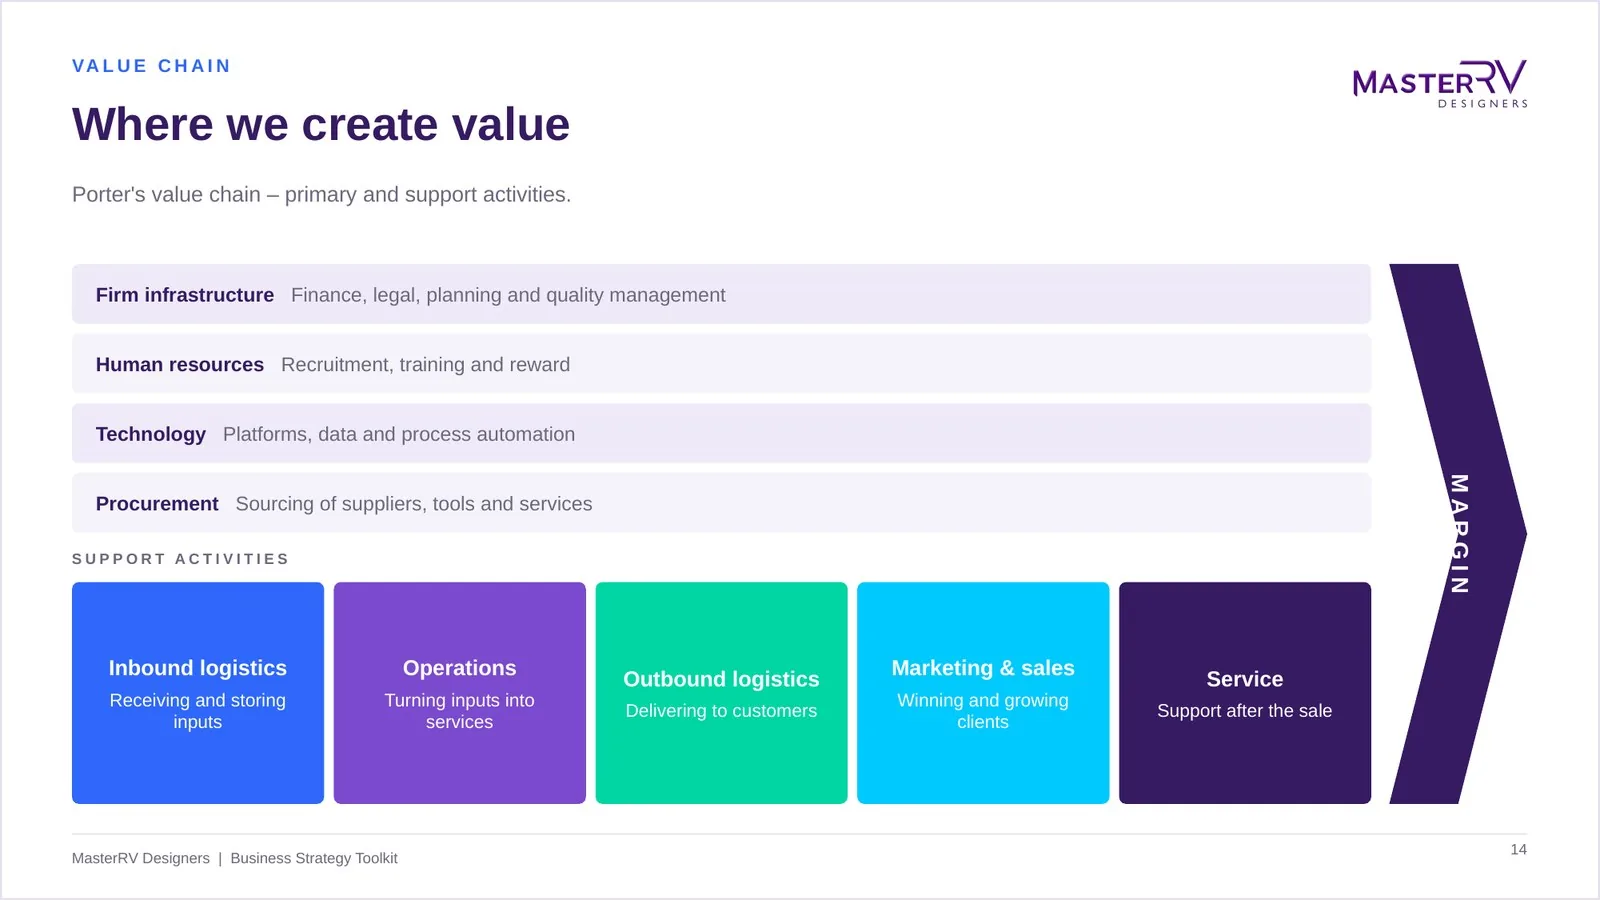Click 'Recruitment, training and reward' text
1600x900 pixels.
tap(425, 365)
